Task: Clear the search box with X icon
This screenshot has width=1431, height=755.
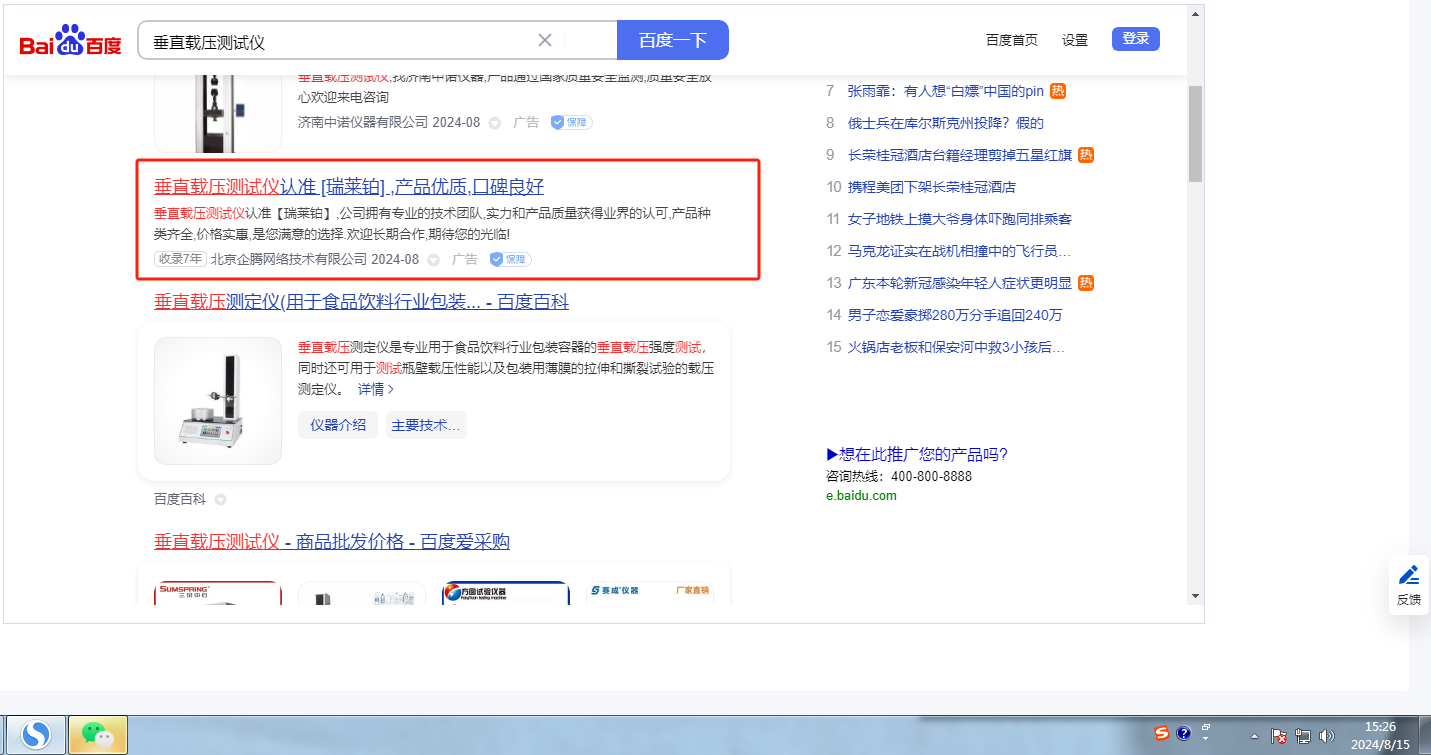Action: 545,40
